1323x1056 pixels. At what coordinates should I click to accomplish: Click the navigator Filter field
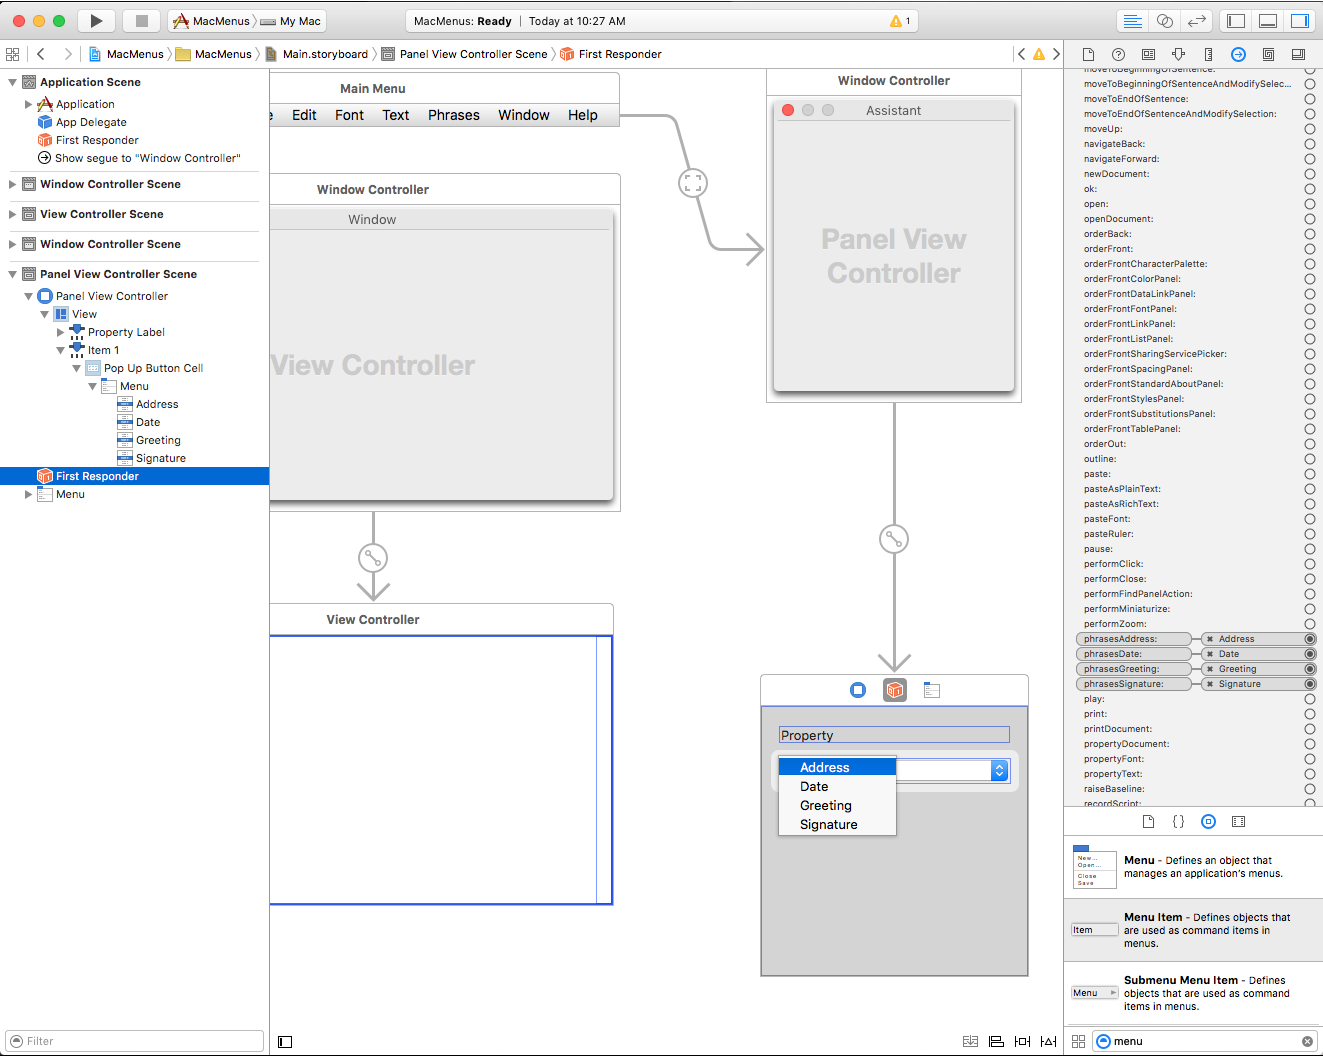pyautogui.click(x=135, y=1041)
